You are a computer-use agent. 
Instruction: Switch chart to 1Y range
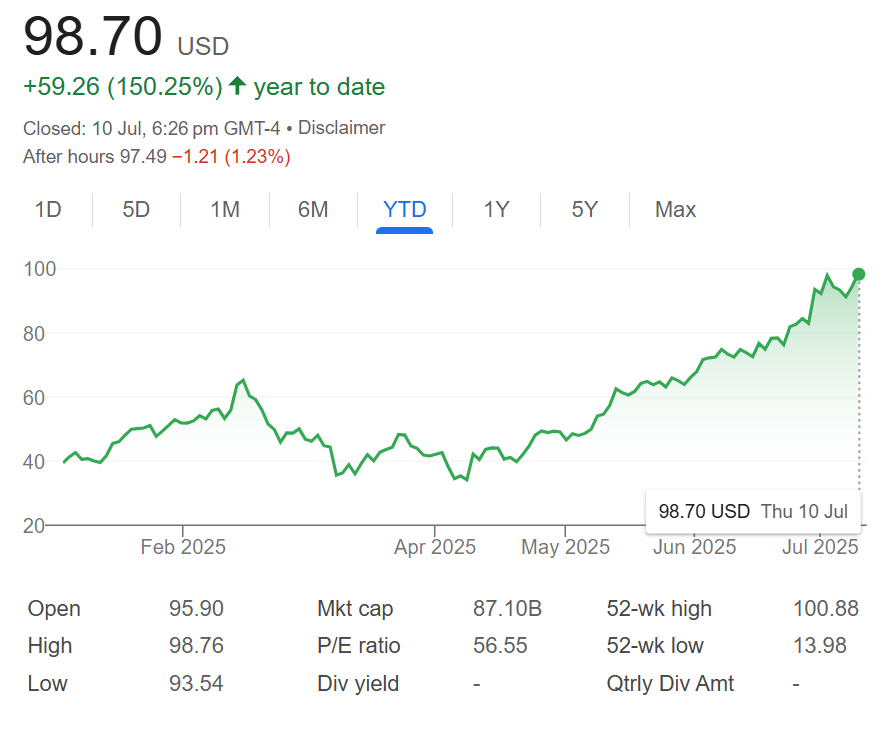point(497,209)
